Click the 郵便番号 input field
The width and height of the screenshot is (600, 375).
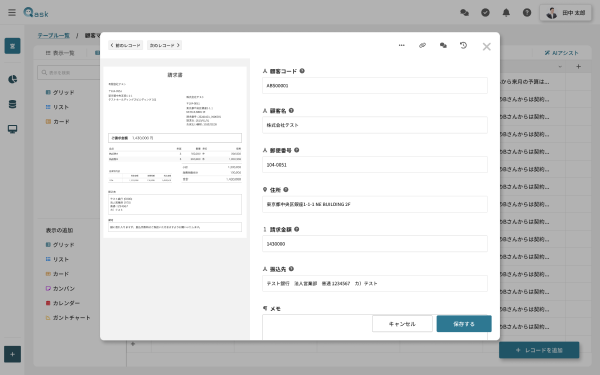(x=375, y=165)
